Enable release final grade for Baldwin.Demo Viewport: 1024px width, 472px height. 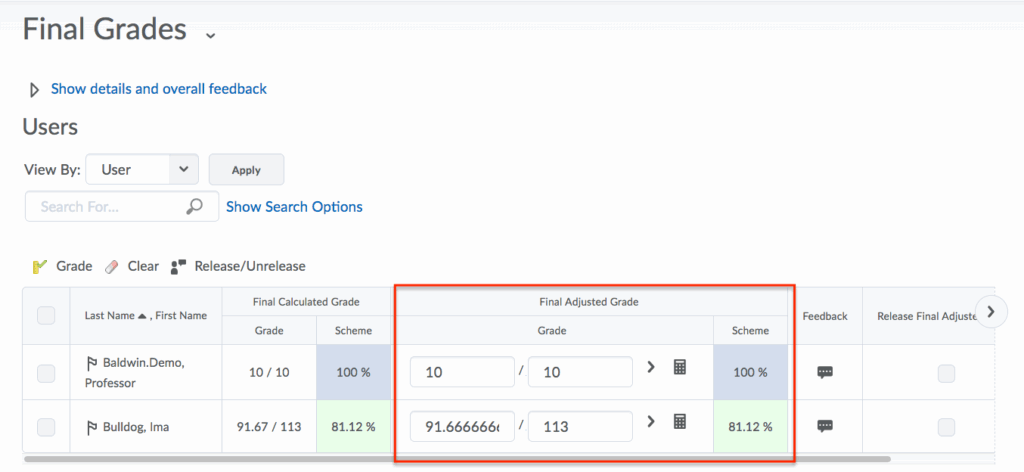(x=945, y=373)
